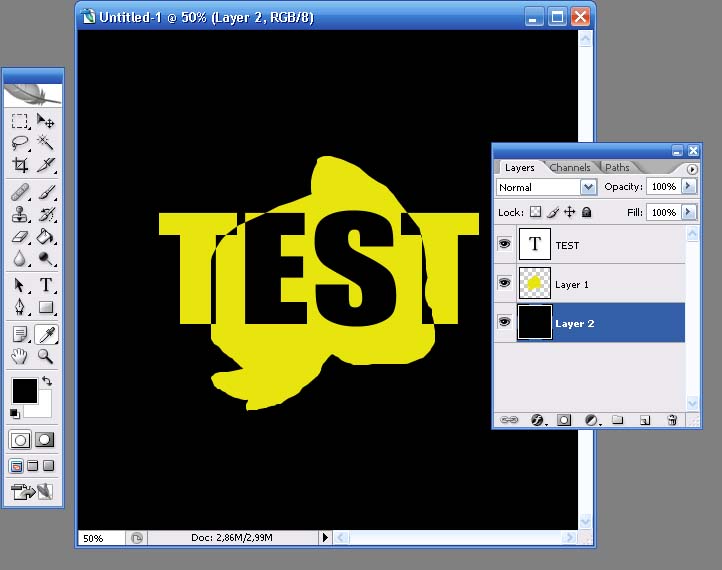Select the Hand tool

[20, 356]
